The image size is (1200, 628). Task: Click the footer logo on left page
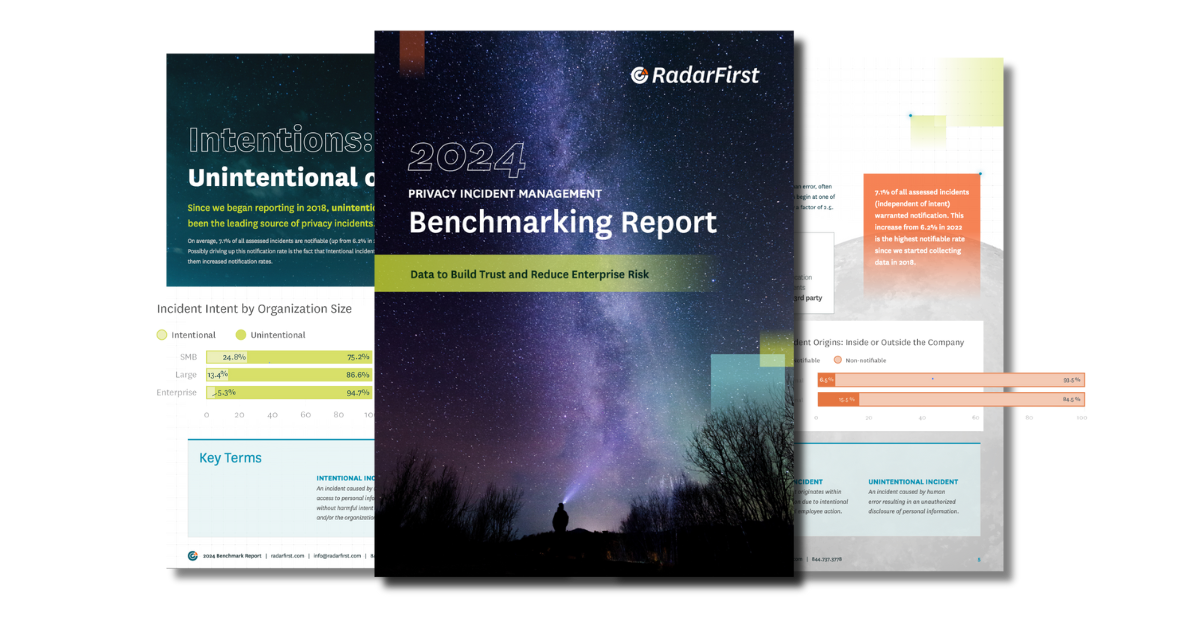(x=192, y=555)
